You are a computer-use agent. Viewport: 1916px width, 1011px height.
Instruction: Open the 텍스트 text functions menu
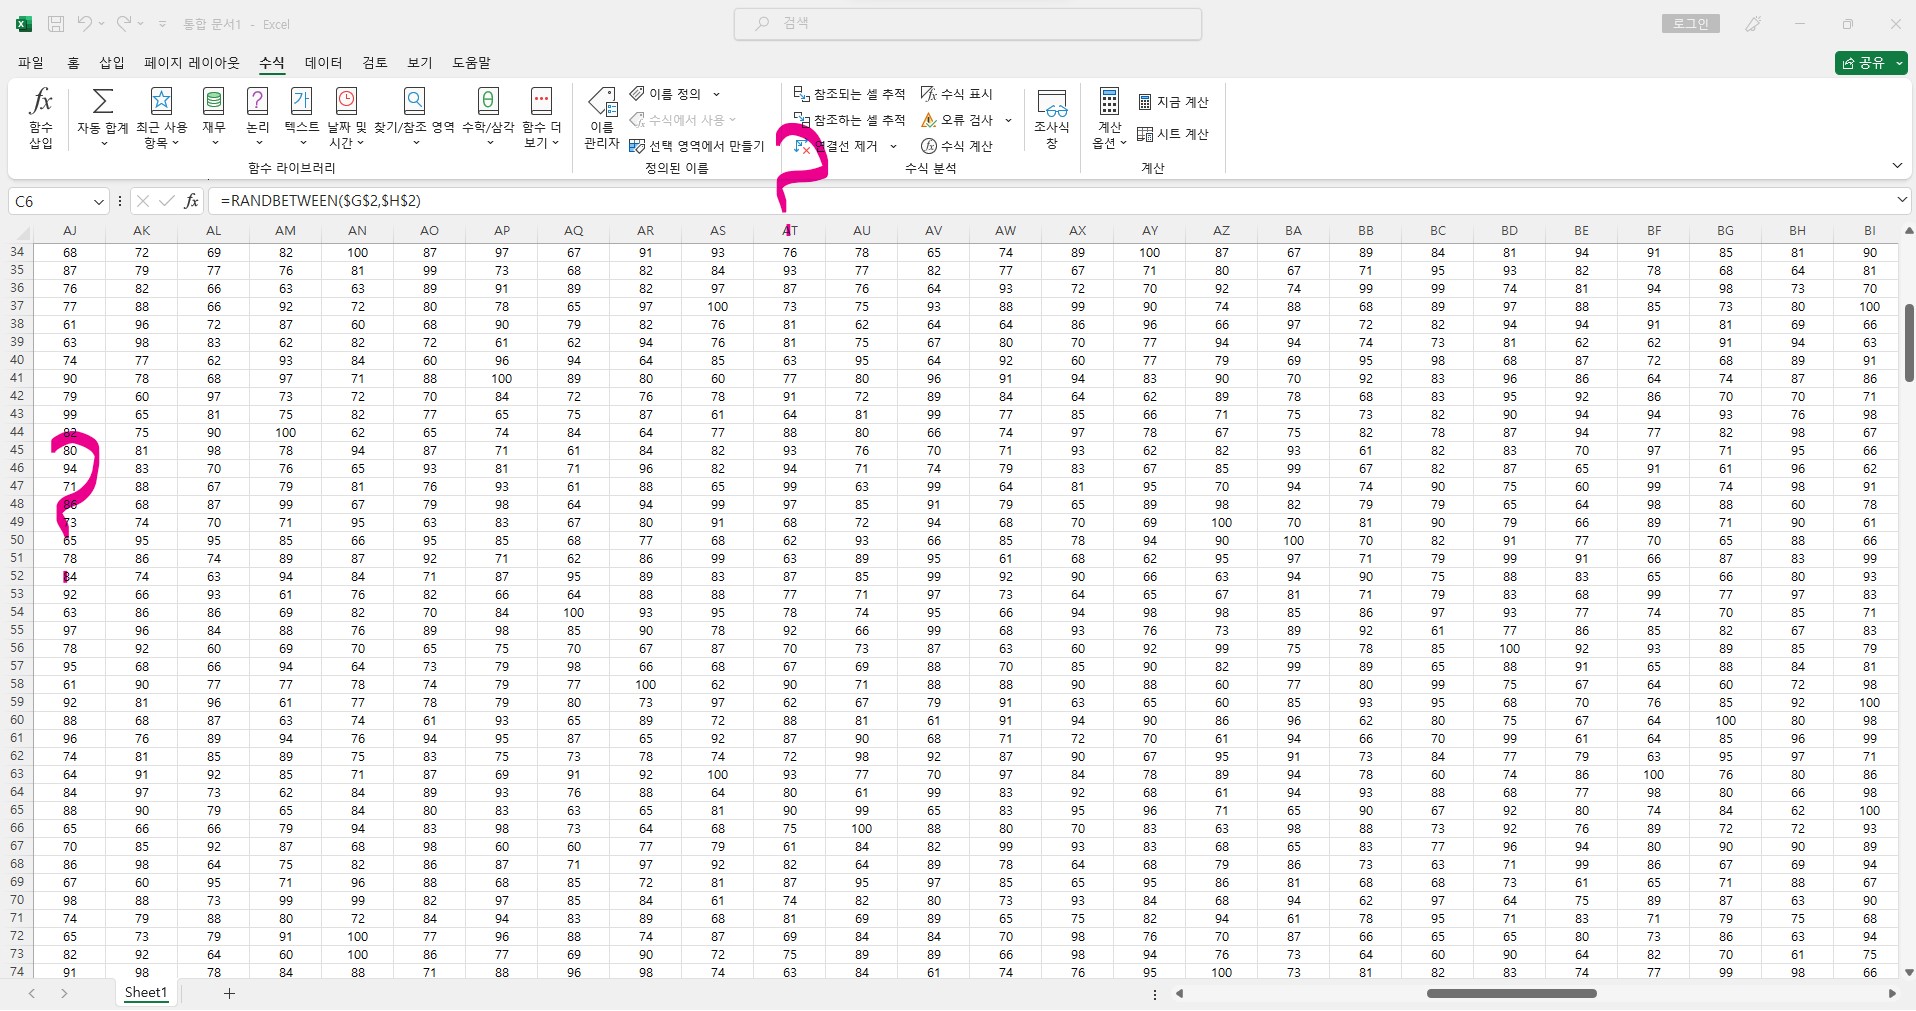coord(301,118)
